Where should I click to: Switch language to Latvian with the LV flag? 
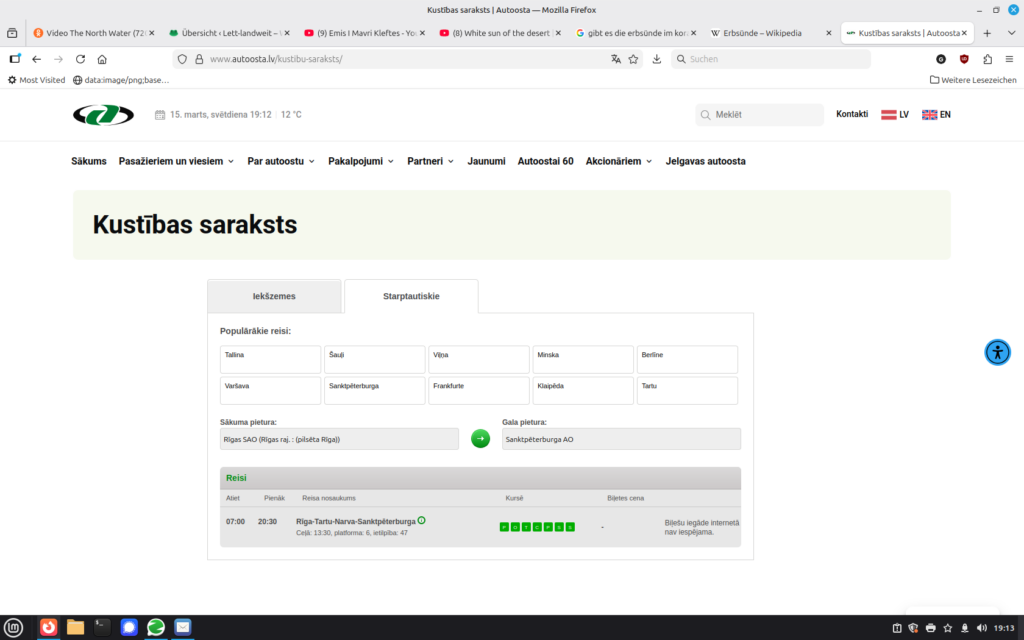[x=894, y=115]
